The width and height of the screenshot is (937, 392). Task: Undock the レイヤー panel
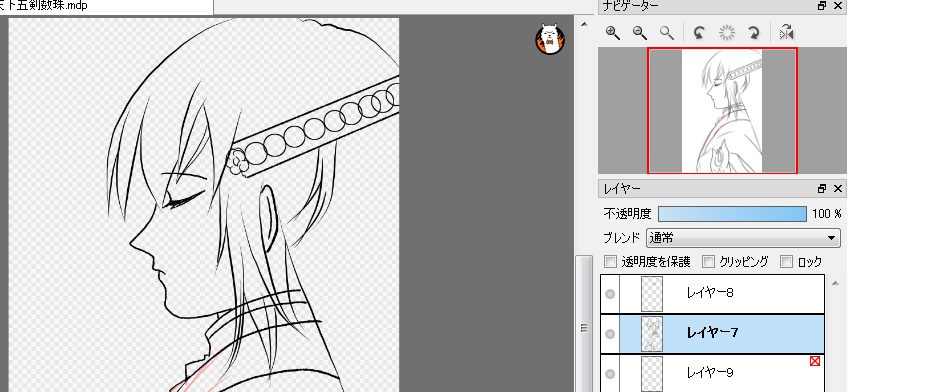pos(822,189)
